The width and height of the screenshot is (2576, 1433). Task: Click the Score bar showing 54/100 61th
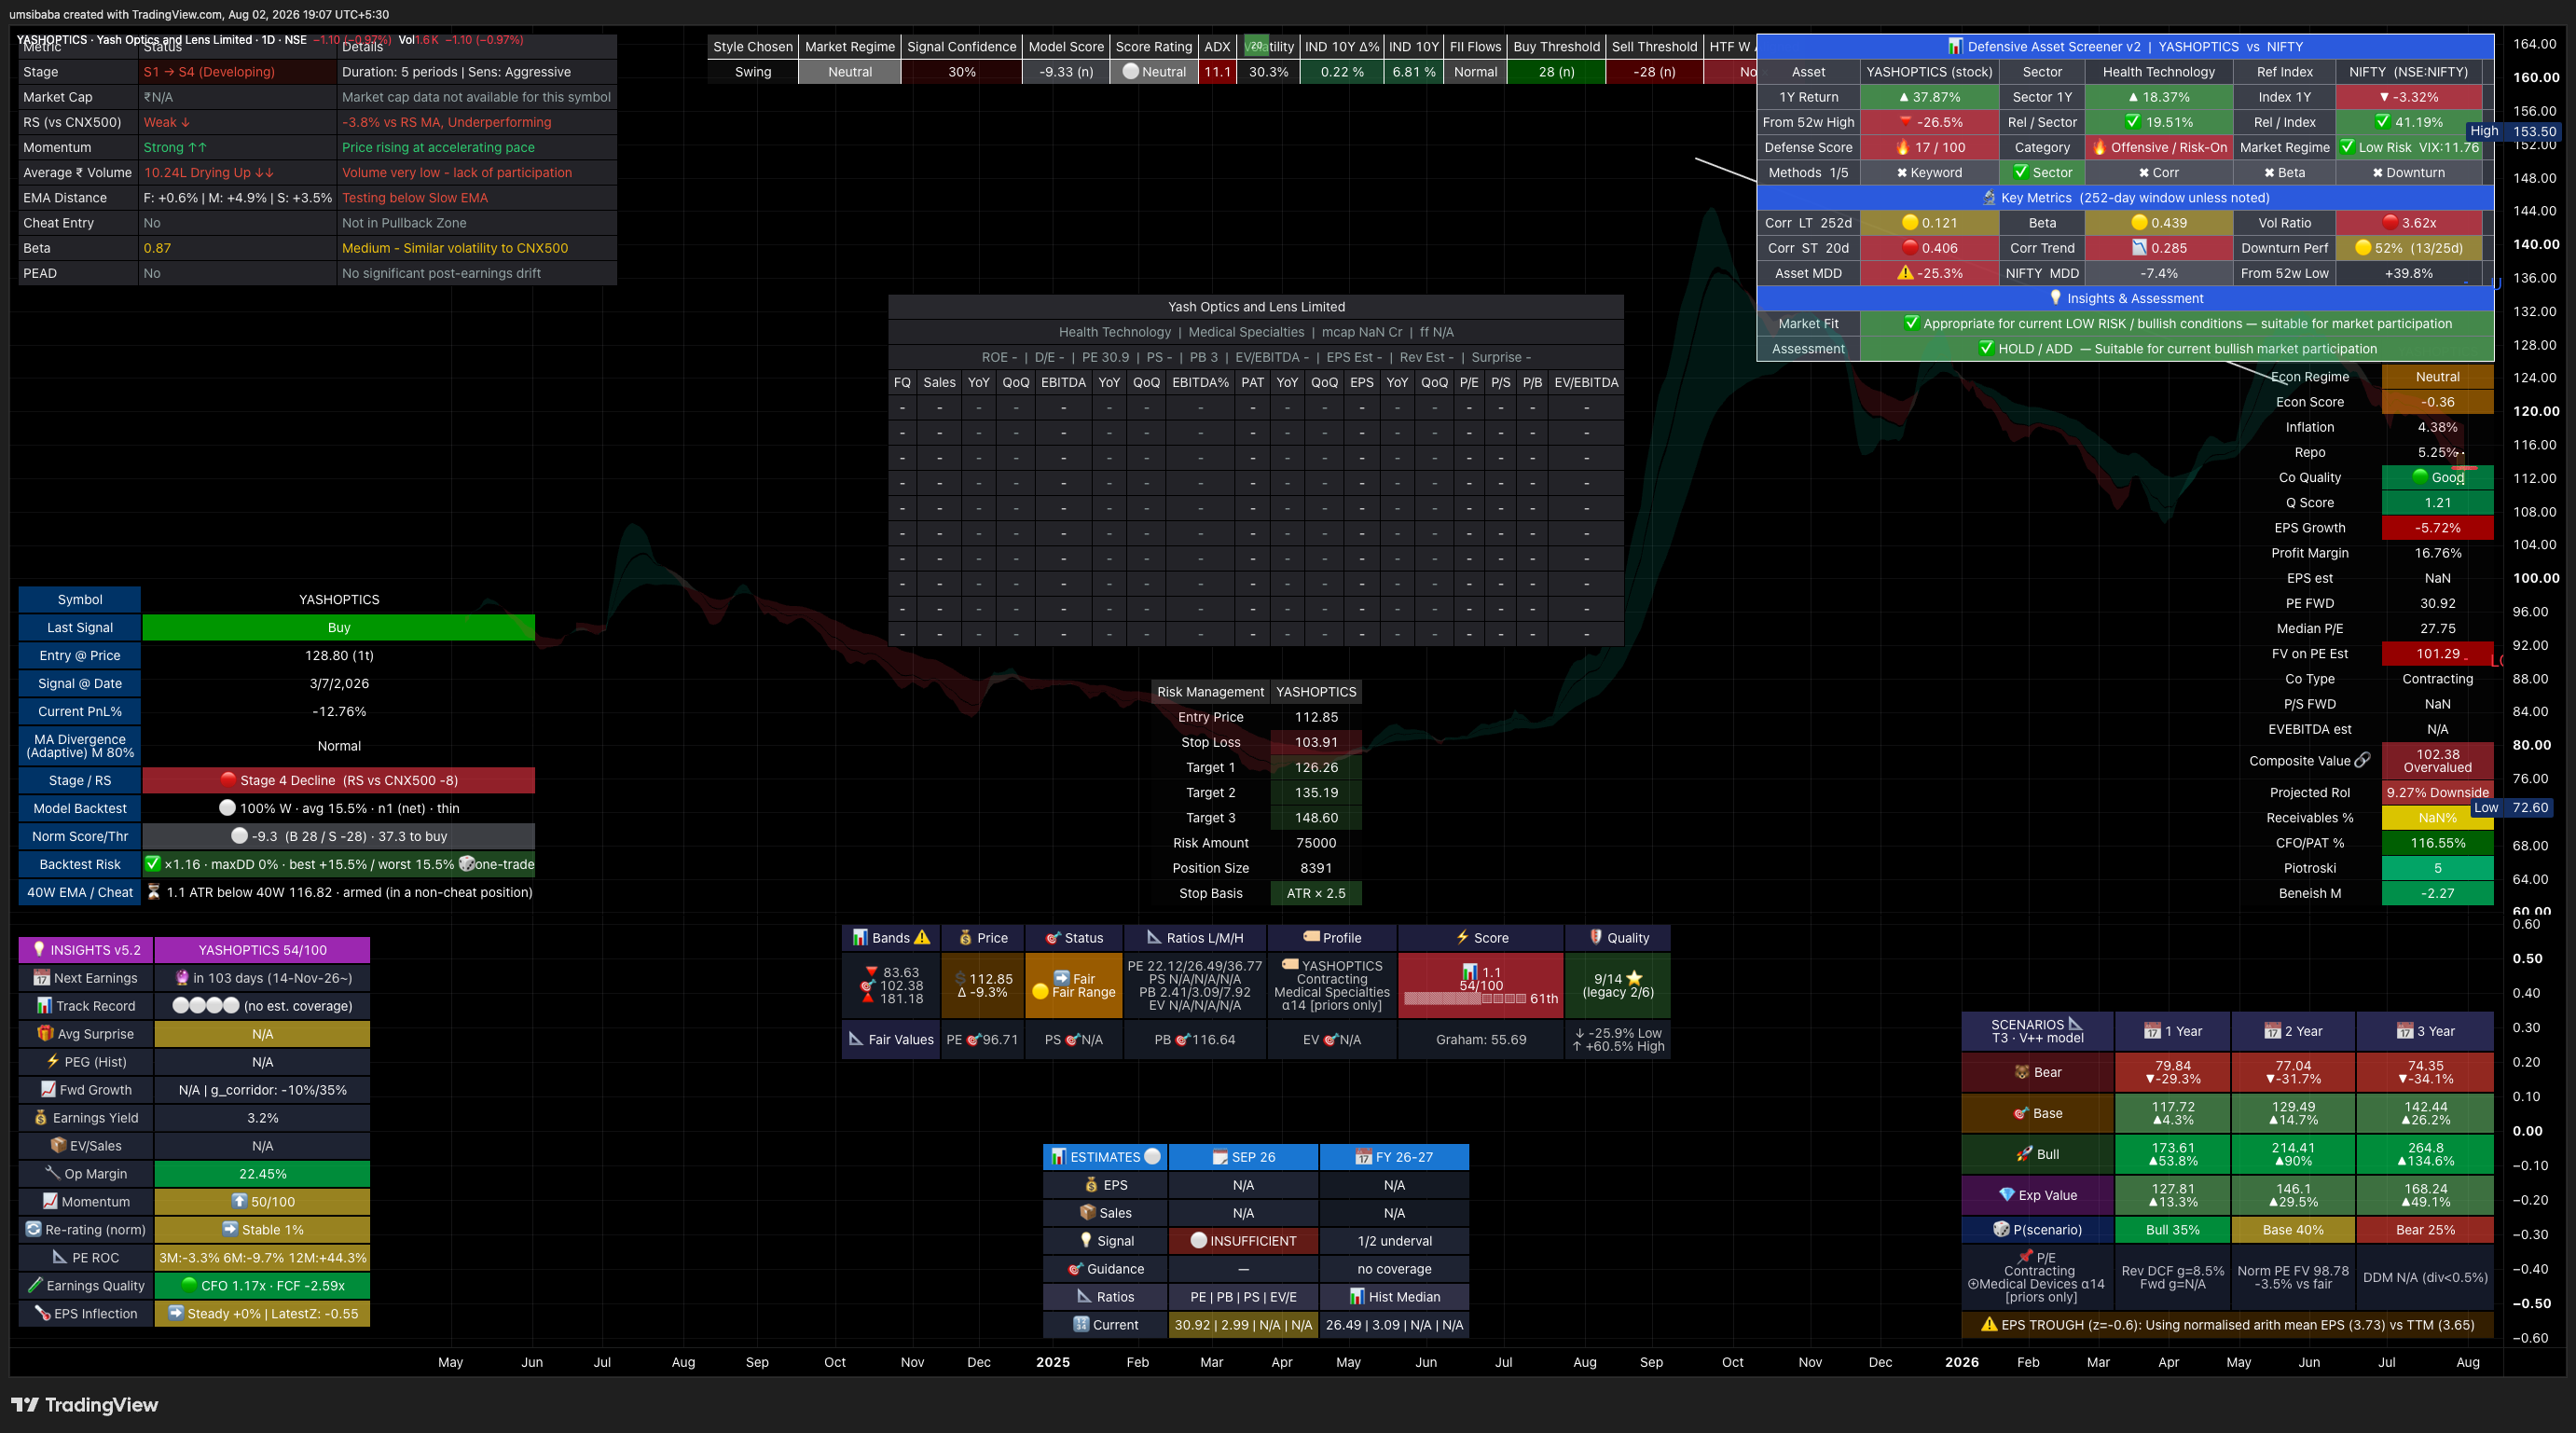click(x=1480, y=985)
